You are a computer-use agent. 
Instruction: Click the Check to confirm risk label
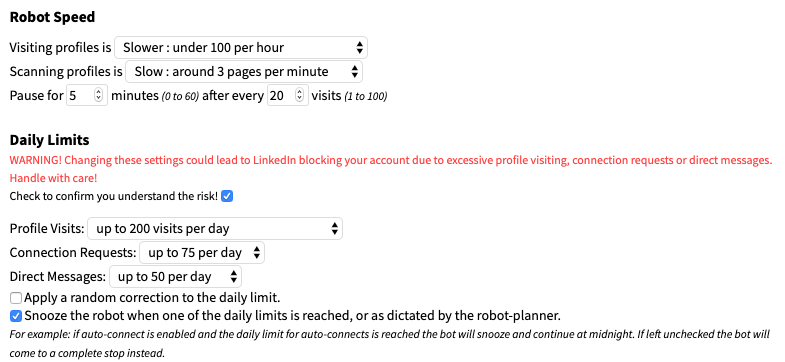click(x=114, y=196)
